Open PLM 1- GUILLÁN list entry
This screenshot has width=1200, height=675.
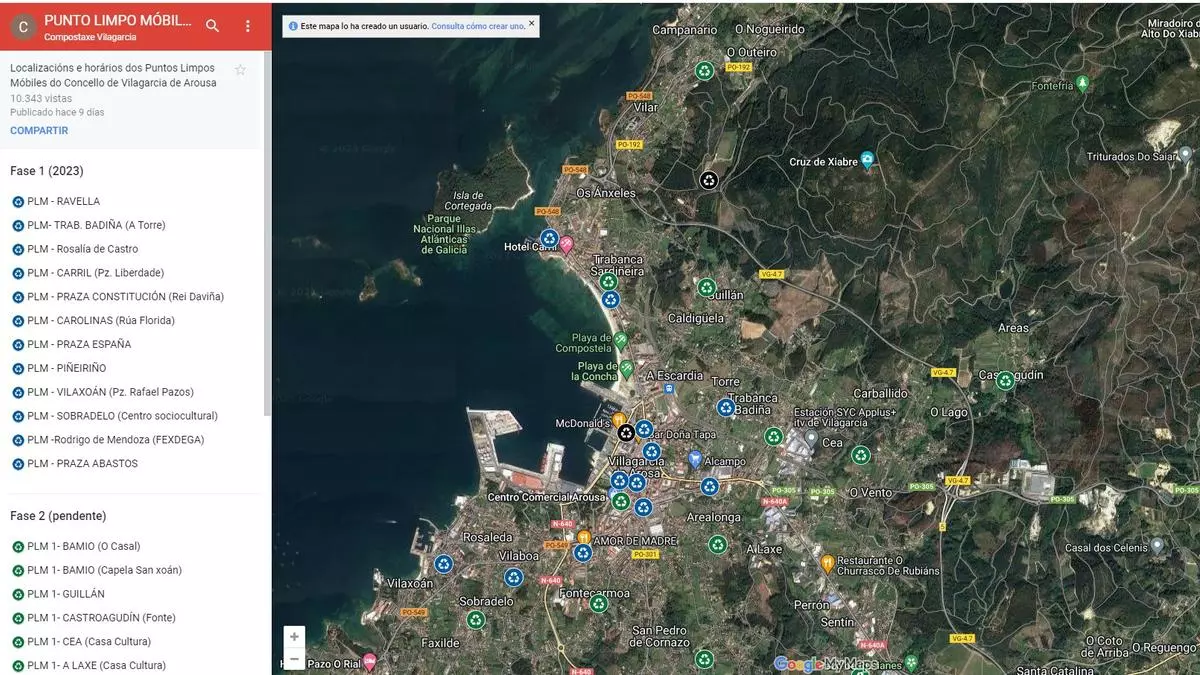tap(68, 594)
